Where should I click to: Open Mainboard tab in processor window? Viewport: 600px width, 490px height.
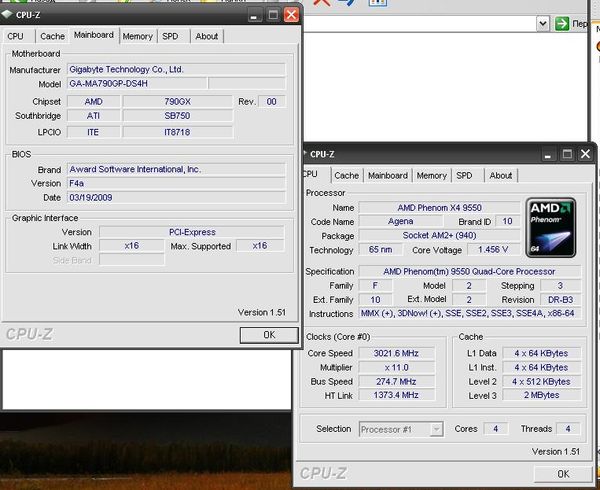(388, 176)
